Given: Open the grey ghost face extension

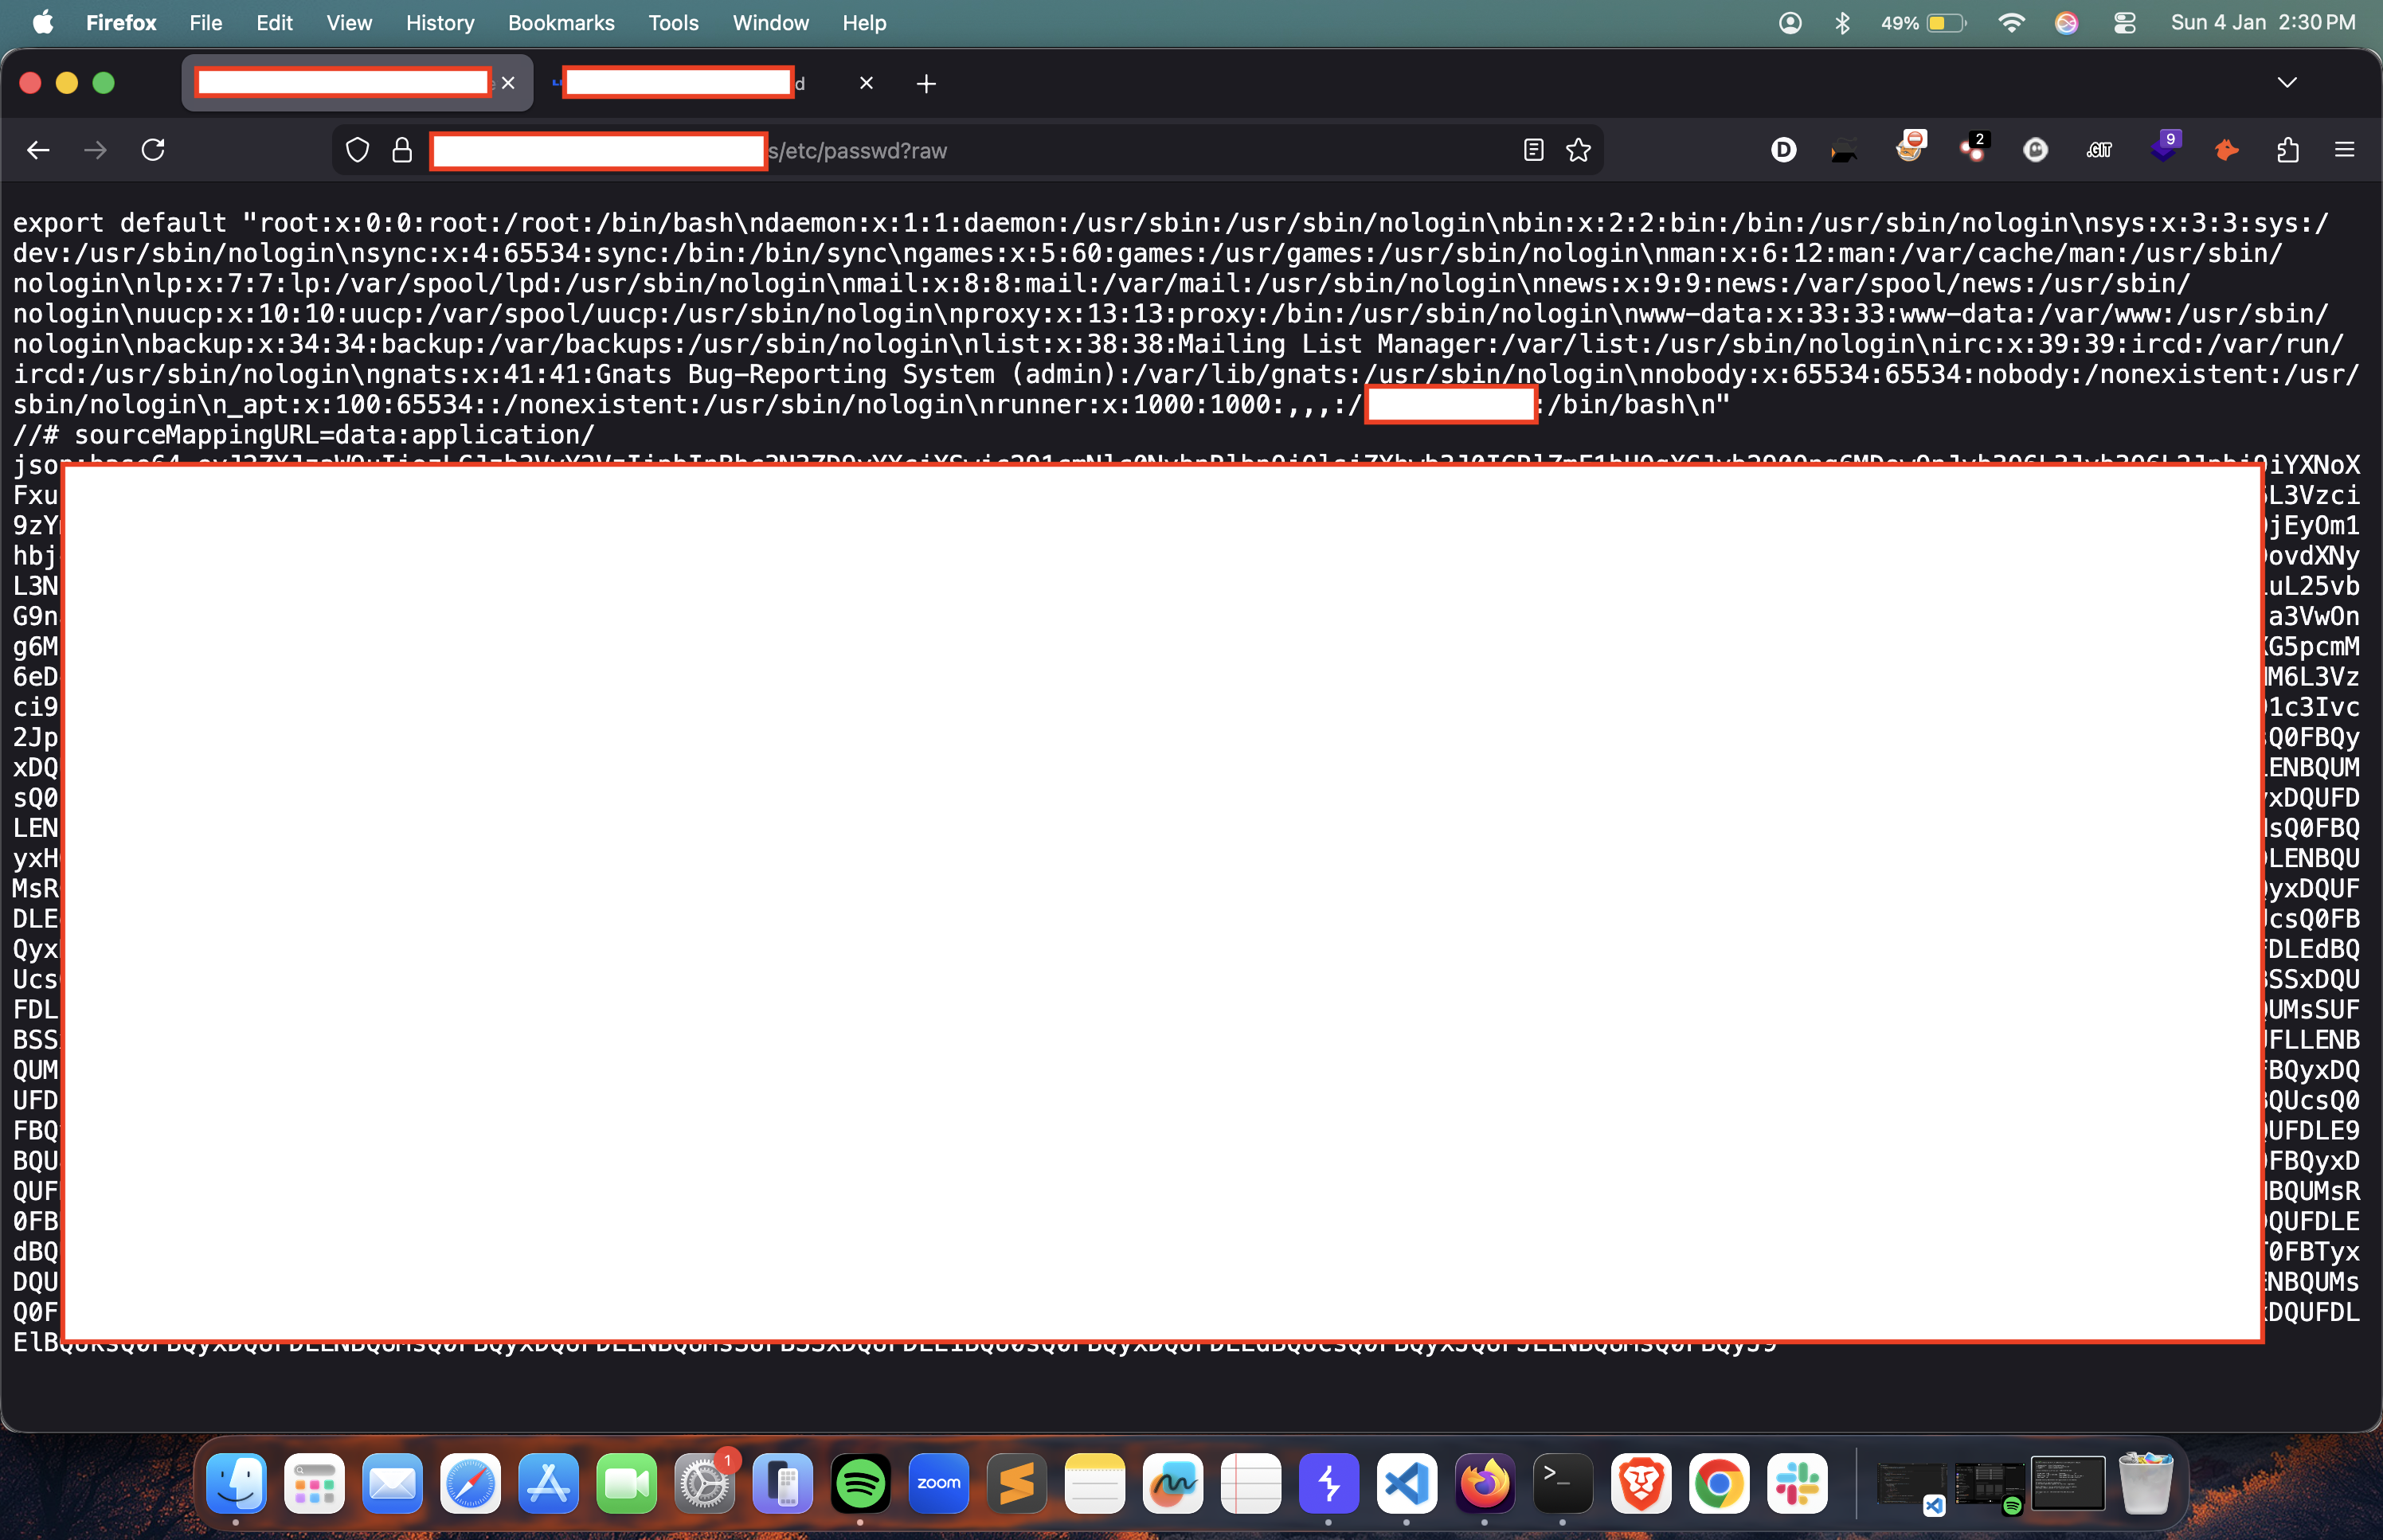Looking at the screenshot, I should click(2035, 150).
